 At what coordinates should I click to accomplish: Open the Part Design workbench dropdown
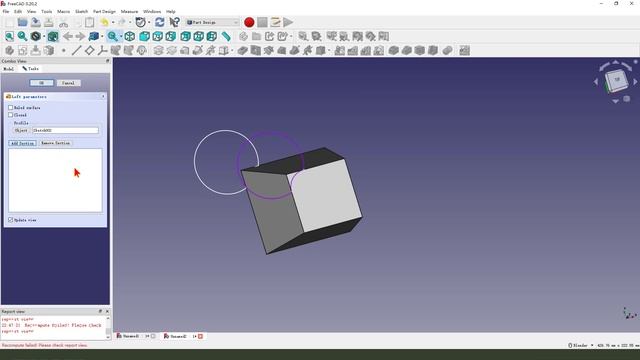tap(212, 22)
